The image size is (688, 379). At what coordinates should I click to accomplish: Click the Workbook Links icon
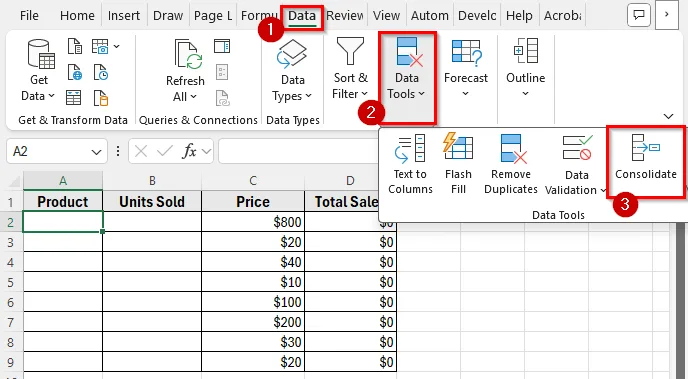coord(222,98)
